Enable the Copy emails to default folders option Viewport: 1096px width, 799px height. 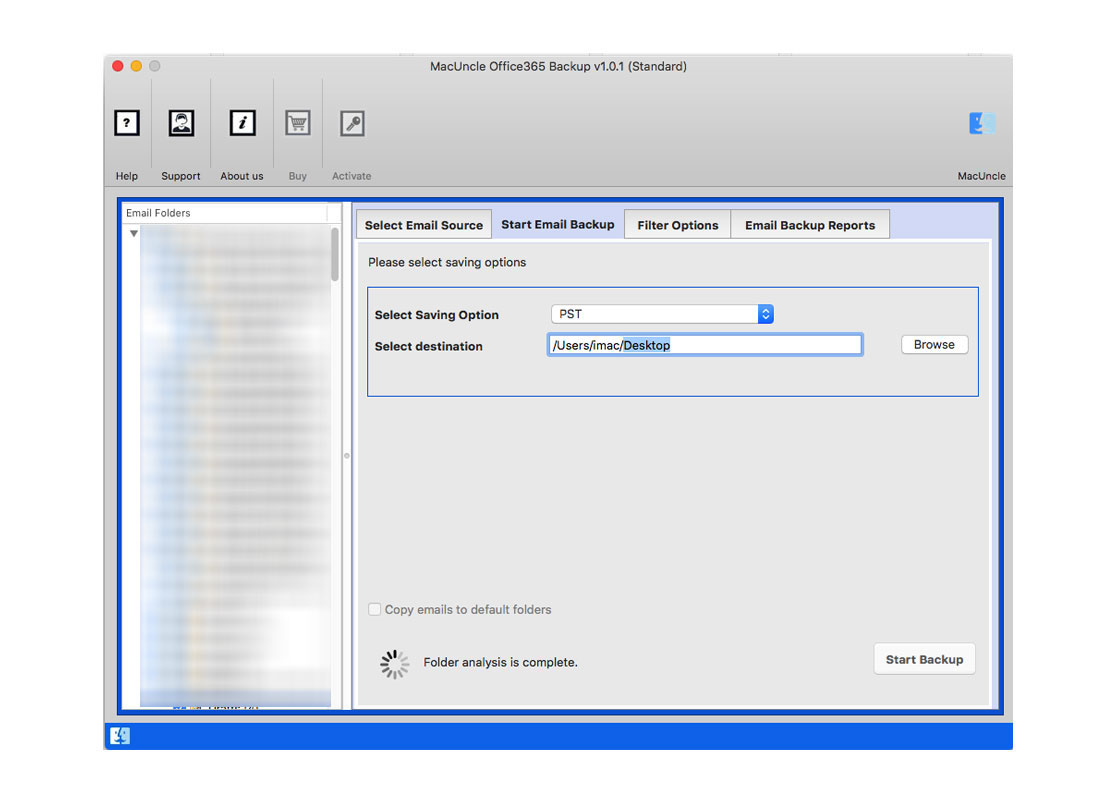375,609
